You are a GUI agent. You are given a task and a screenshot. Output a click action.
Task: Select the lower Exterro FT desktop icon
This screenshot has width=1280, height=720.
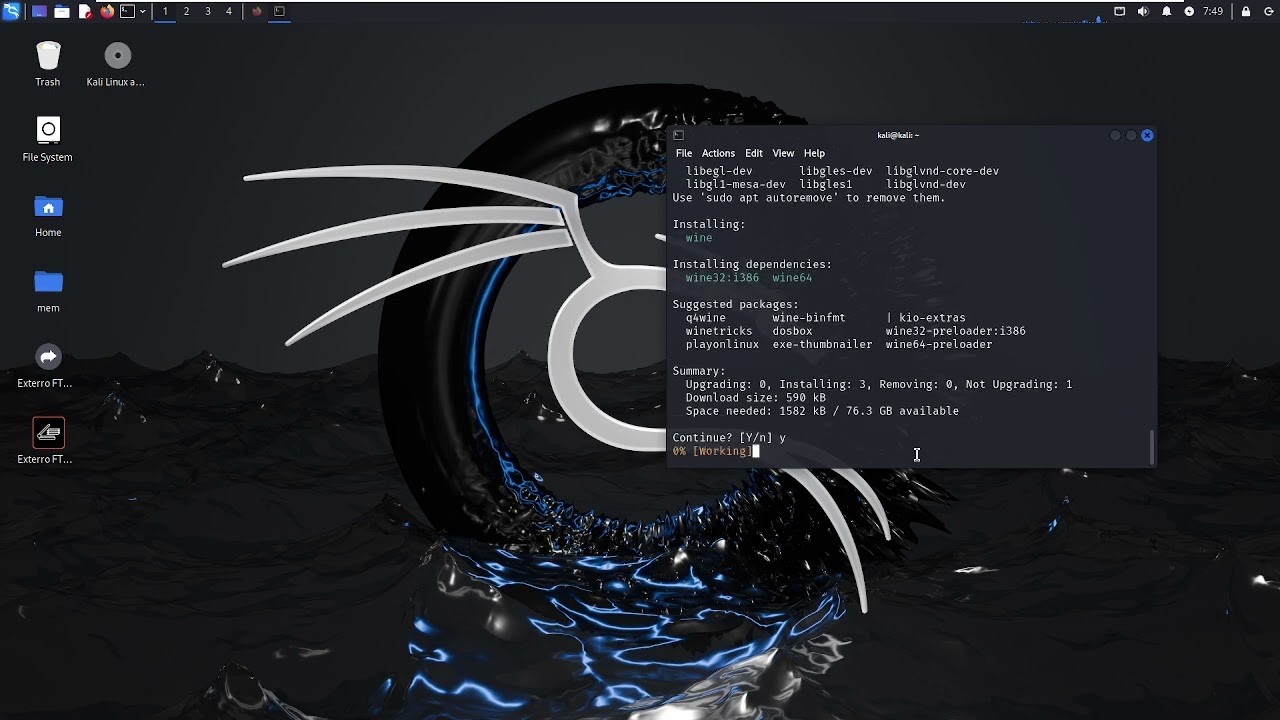[46, 441]
